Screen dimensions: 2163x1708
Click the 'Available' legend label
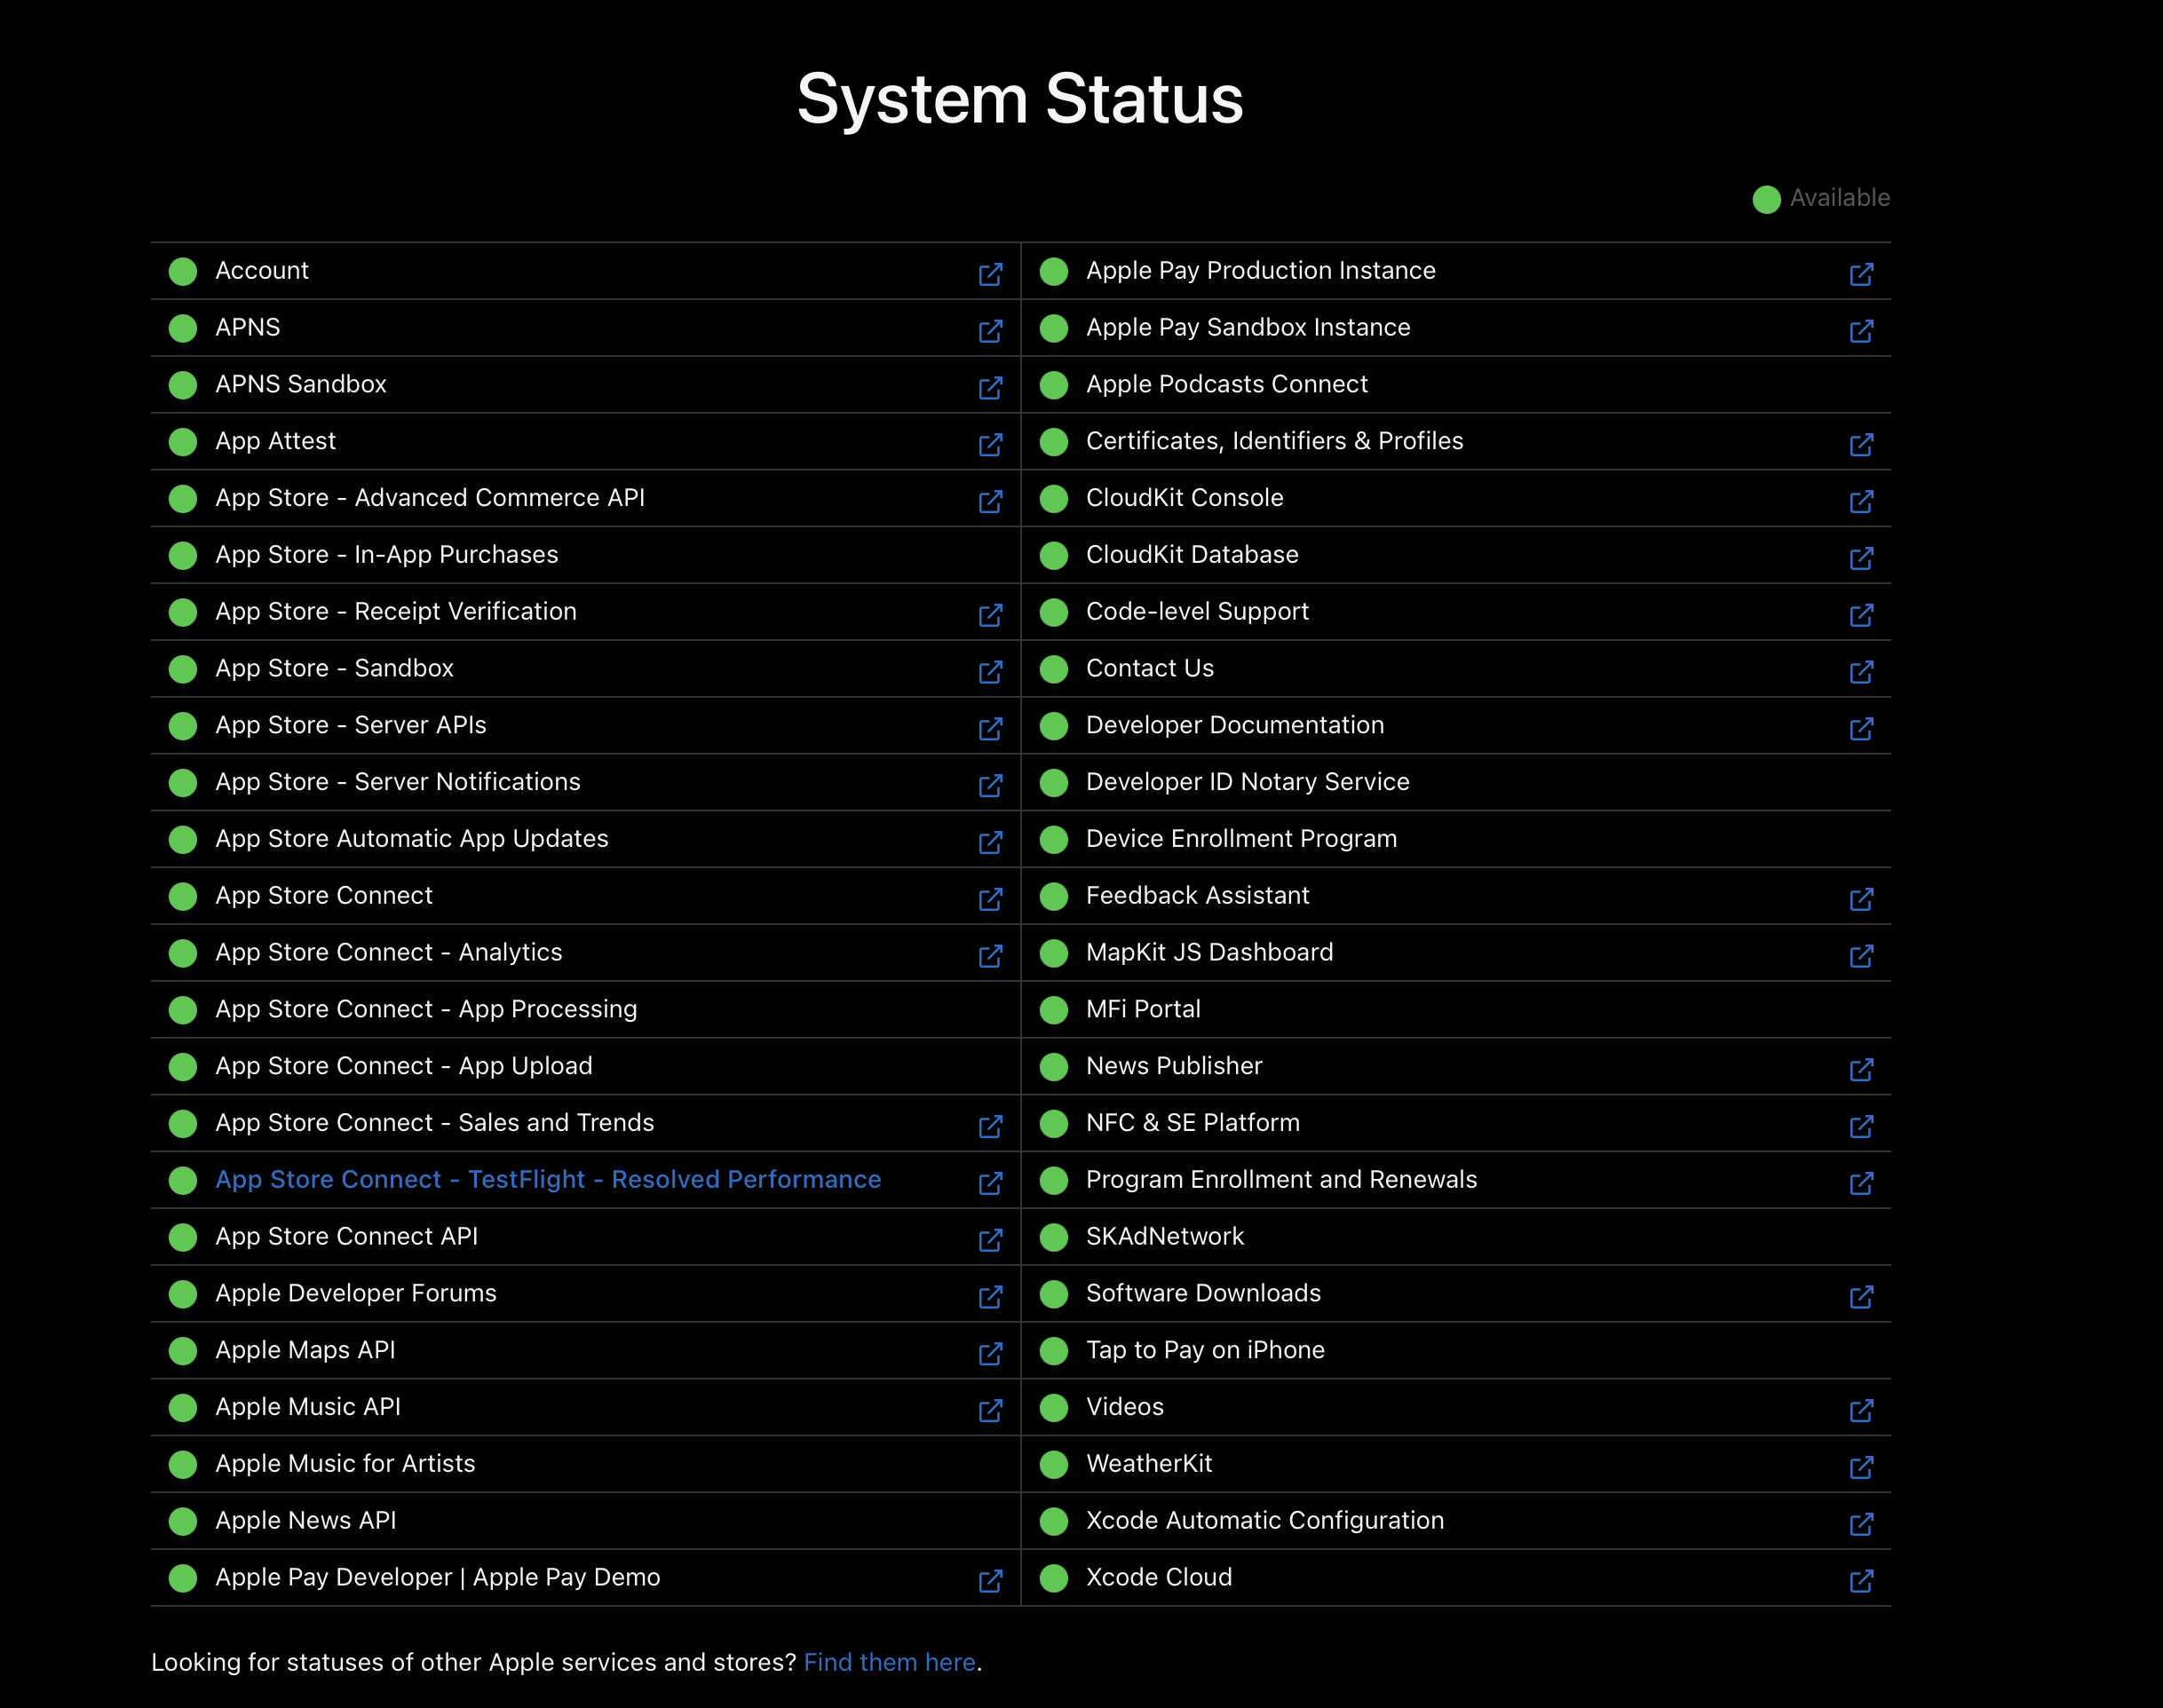pyautogui.click(x=1840, y=198)
